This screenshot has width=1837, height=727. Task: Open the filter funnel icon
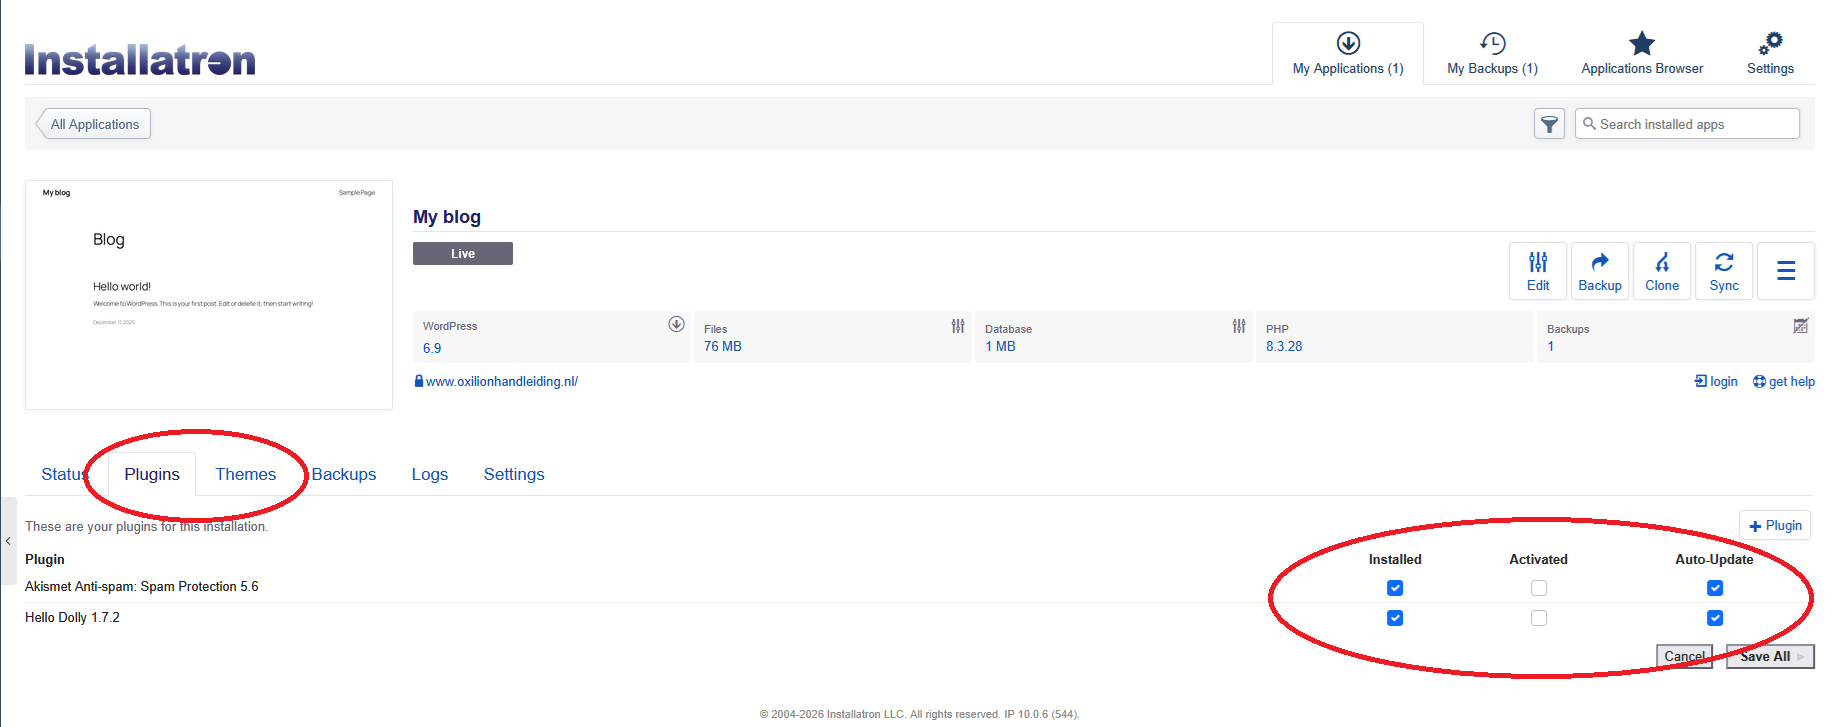(x=1549, y=124)
